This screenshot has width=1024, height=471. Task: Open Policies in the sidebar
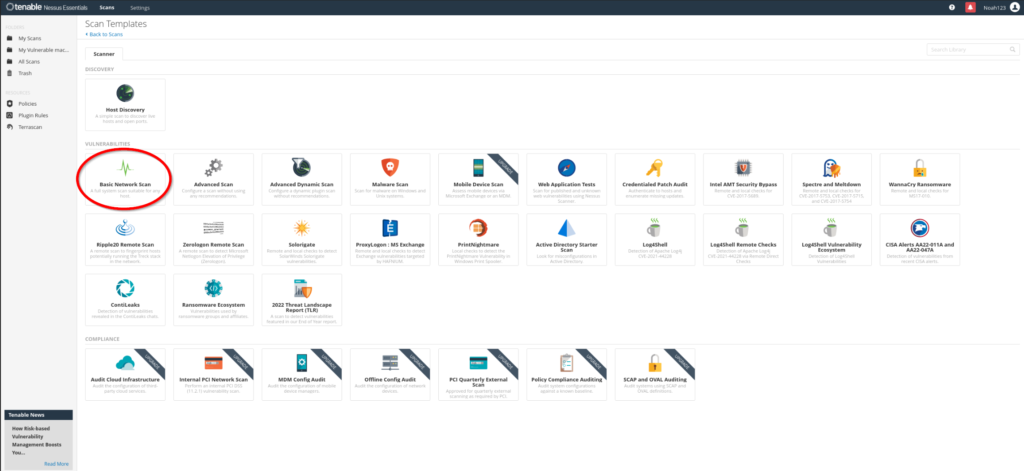(27, 104)
